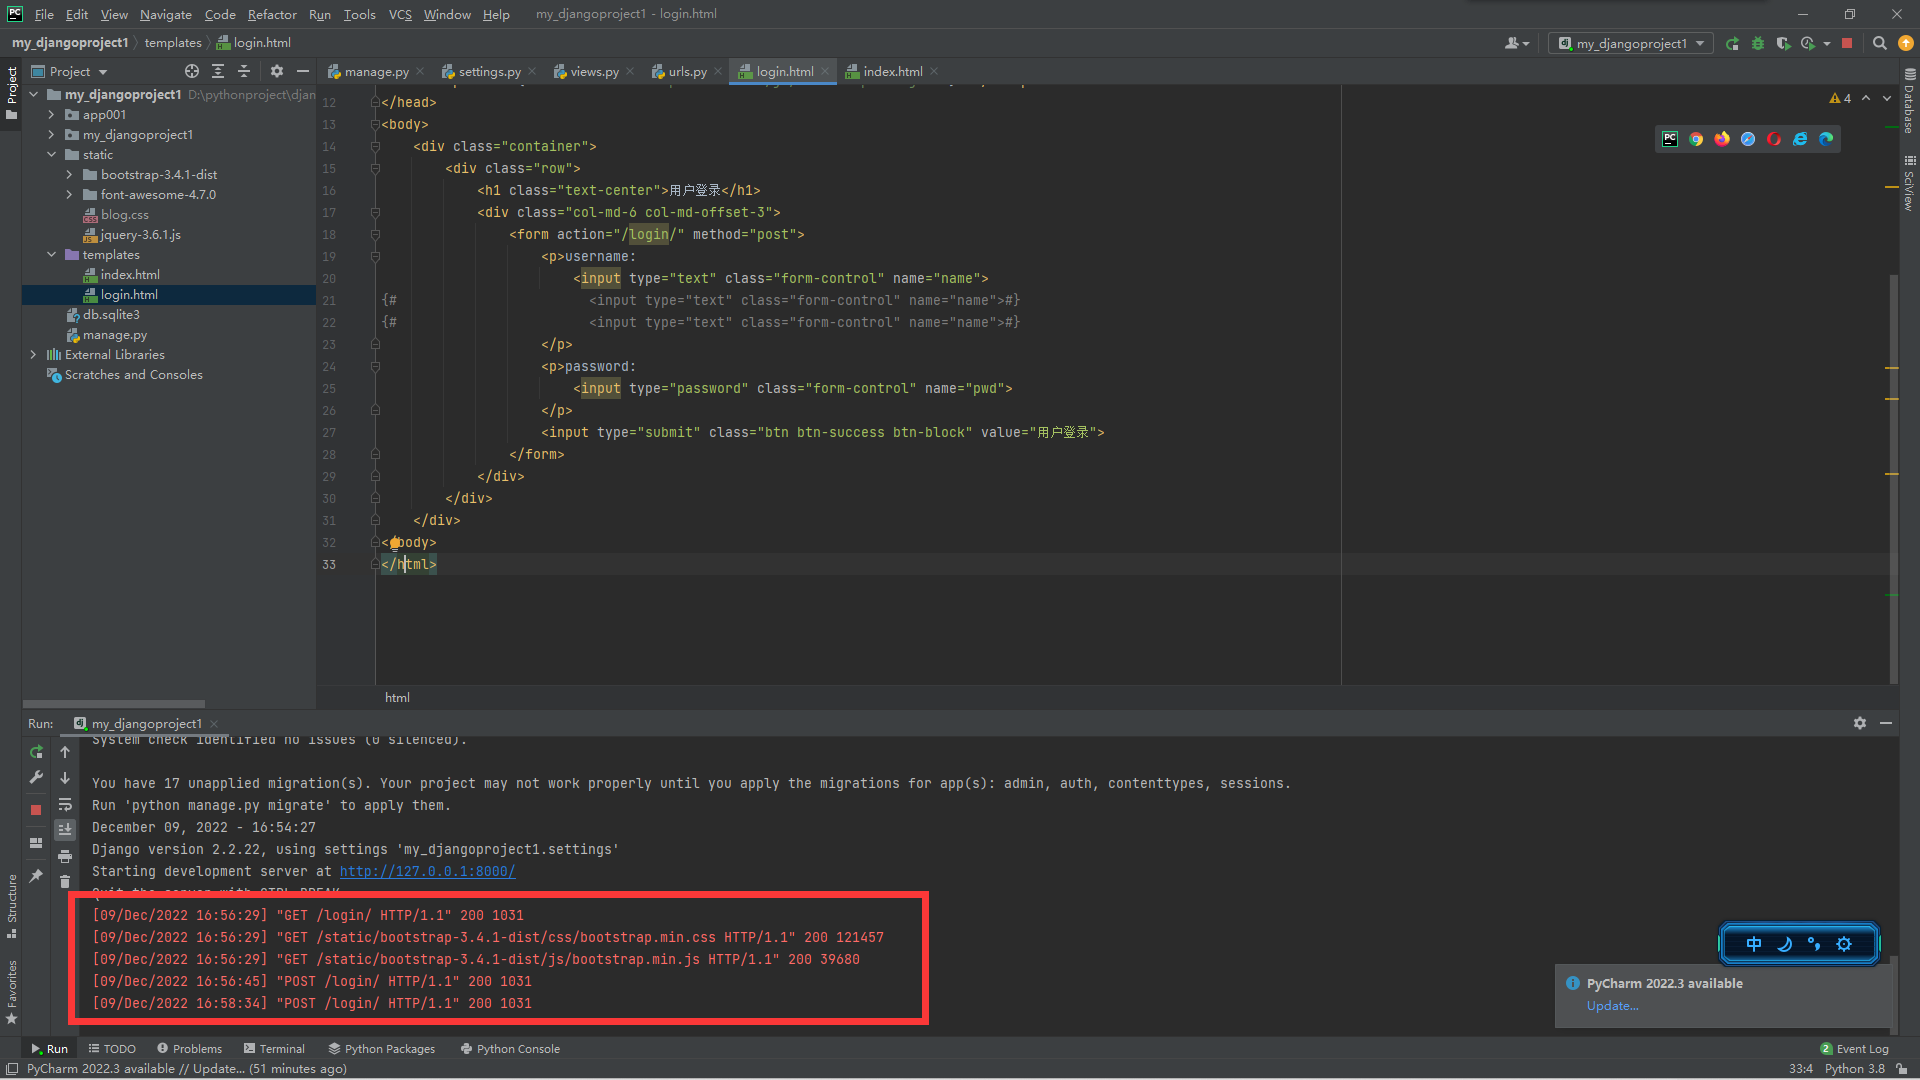Click Update link in PyCharm notification
This screenshot has width=1920, height=1080.
(x=1612, y=1006)
